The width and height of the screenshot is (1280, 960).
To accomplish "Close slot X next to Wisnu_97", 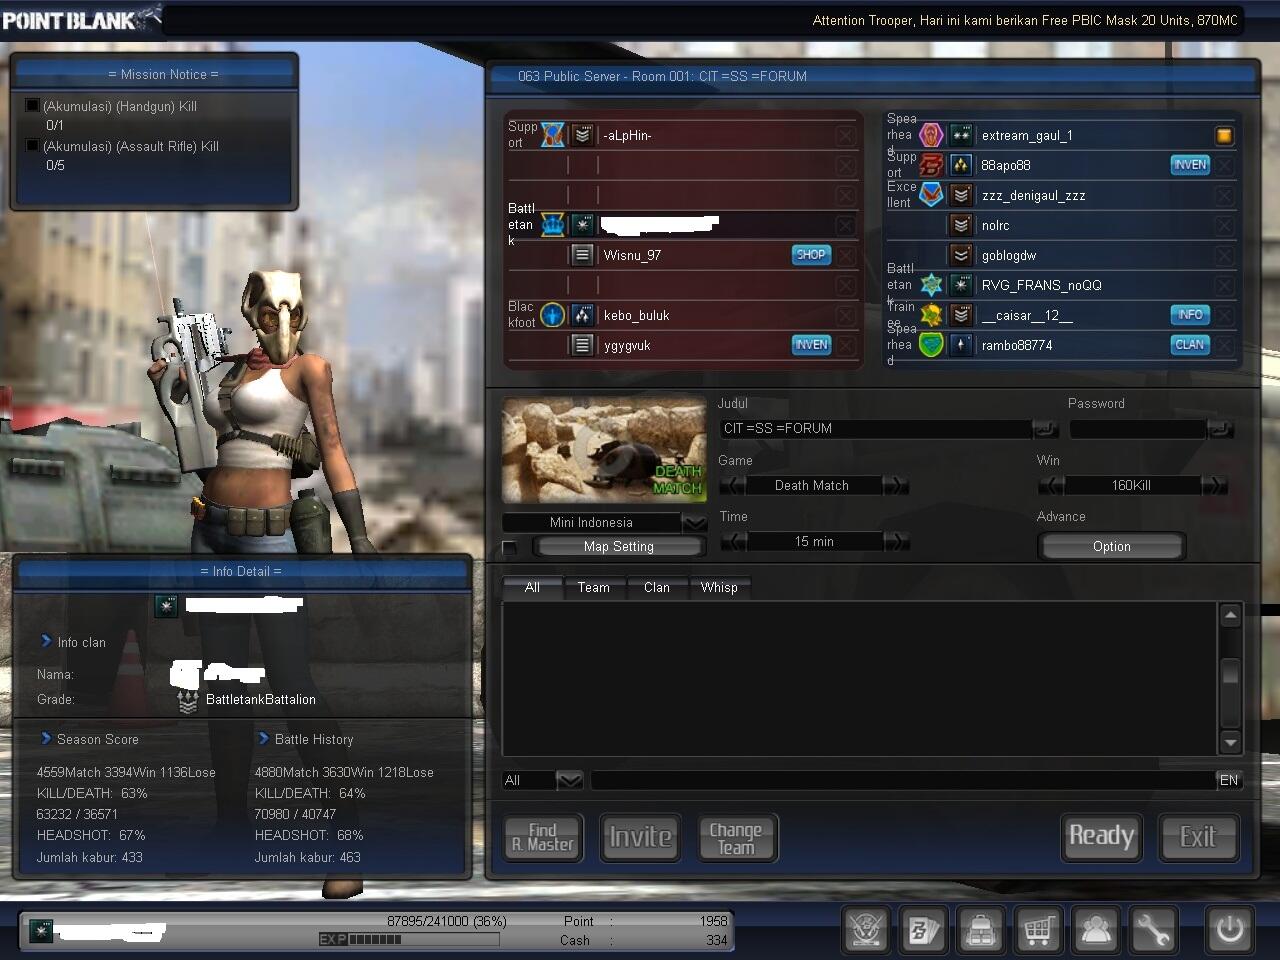I will click(x=846, y=255).
